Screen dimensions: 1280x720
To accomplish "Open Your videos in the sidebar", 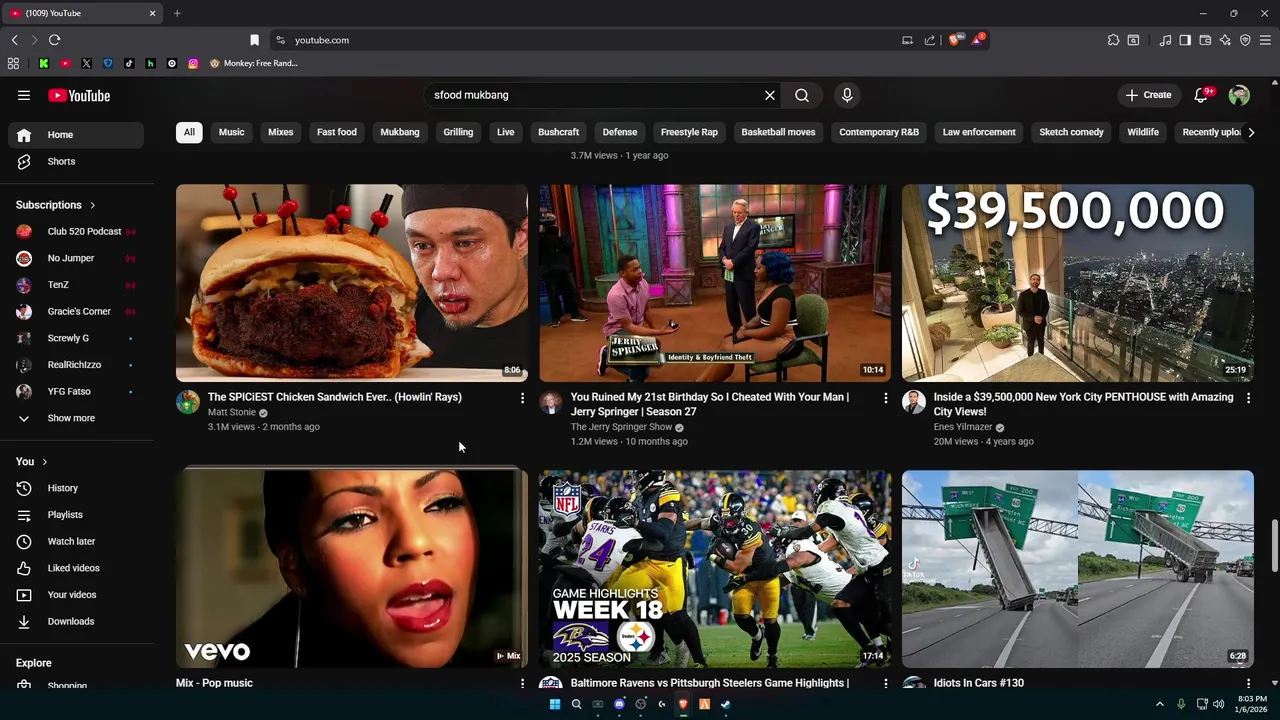I will coord(76,595).
